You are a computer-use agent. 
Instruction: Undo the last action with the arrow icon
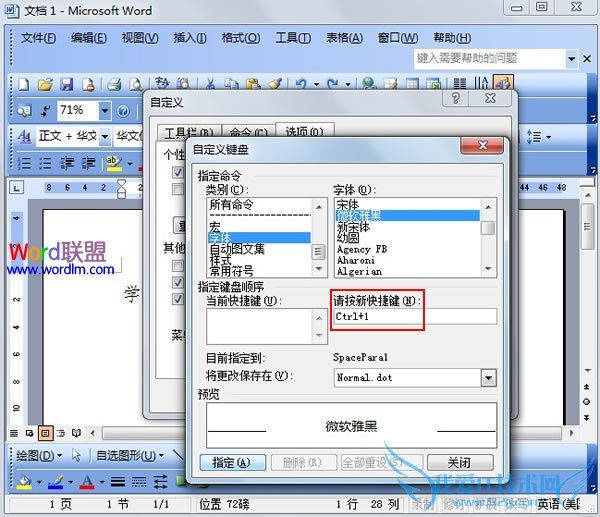(x=301, y=83)
